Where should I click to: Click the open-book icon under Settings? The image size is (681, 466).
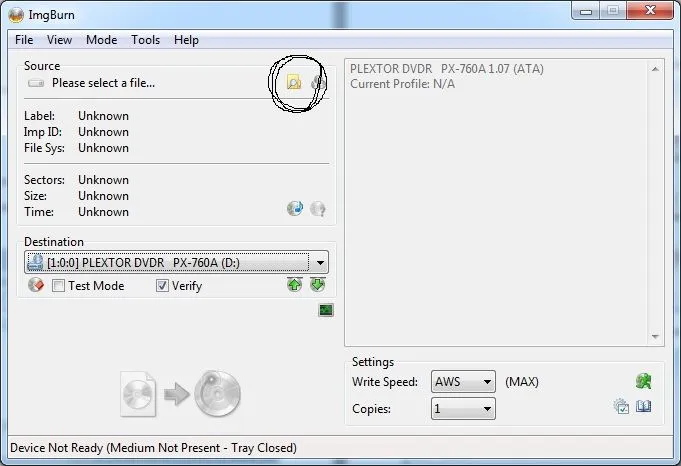click(644, 407)
